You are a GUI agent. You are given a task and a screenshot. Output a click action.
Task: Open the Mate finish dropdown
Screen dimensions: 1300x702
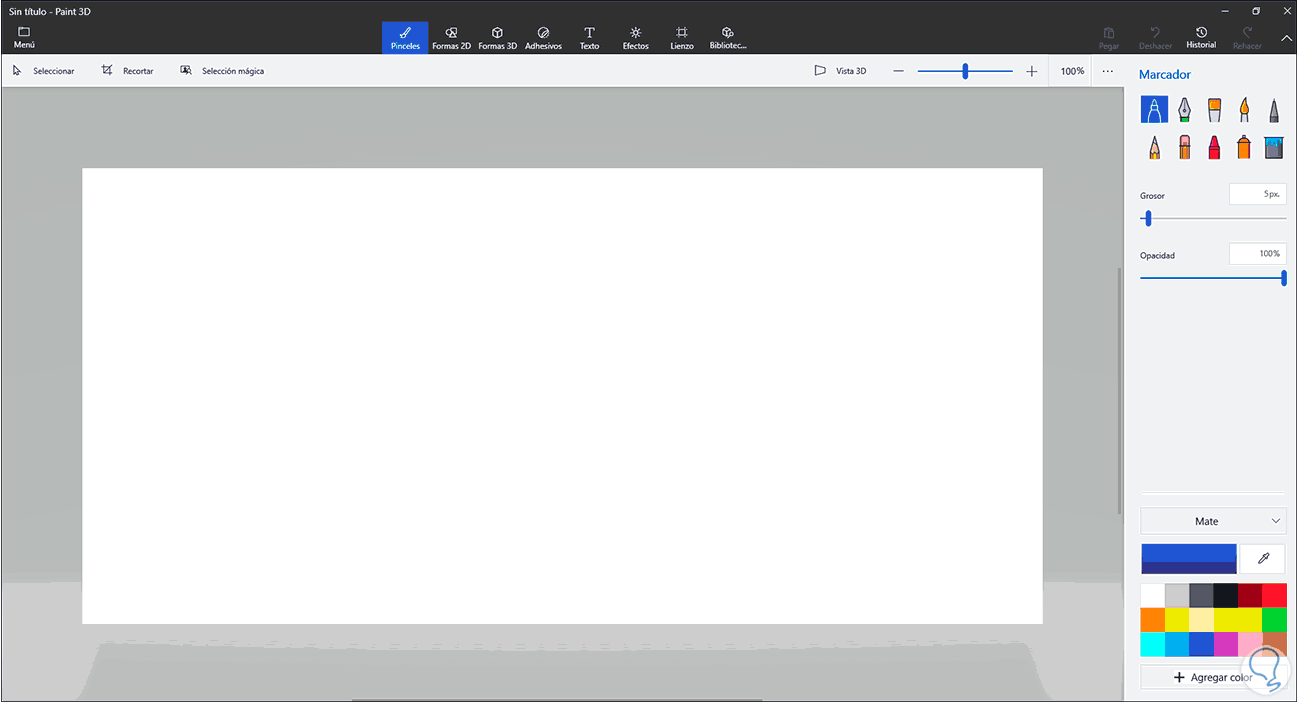click(x=1212, y=520)
